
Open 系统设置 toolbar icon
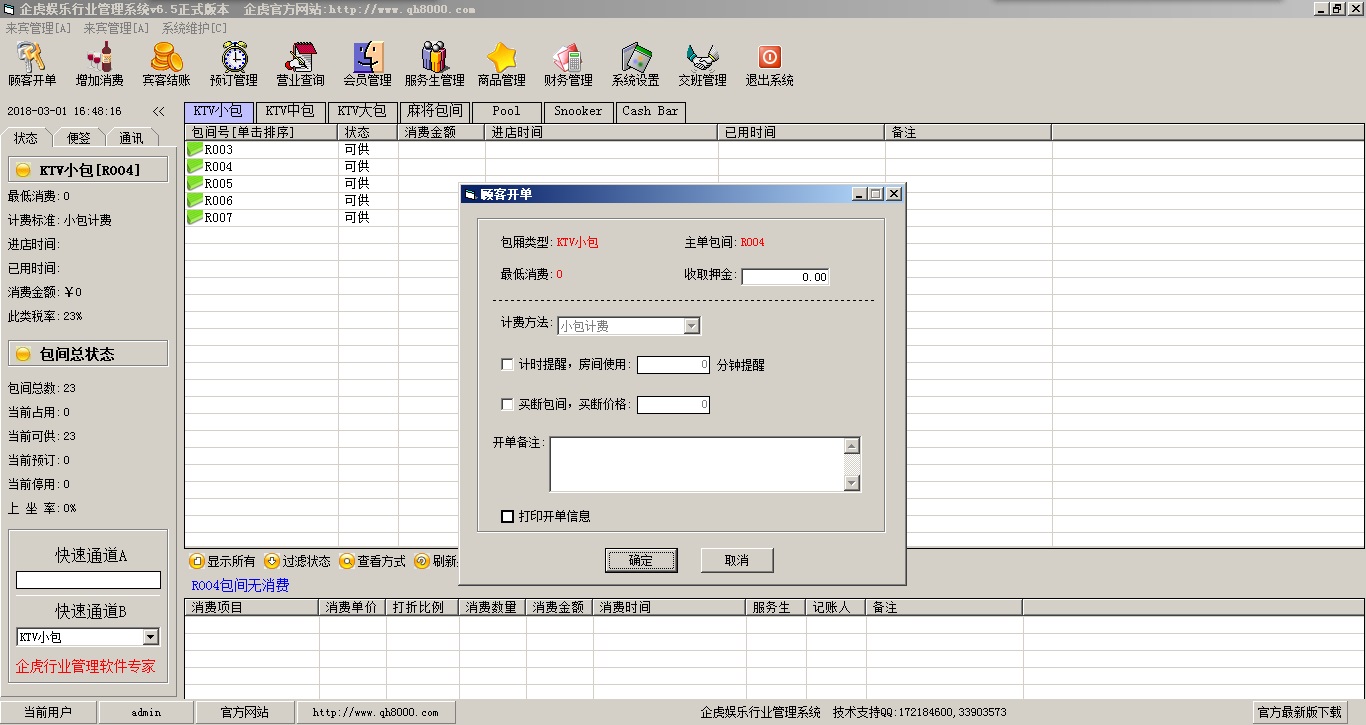point(636,65)
